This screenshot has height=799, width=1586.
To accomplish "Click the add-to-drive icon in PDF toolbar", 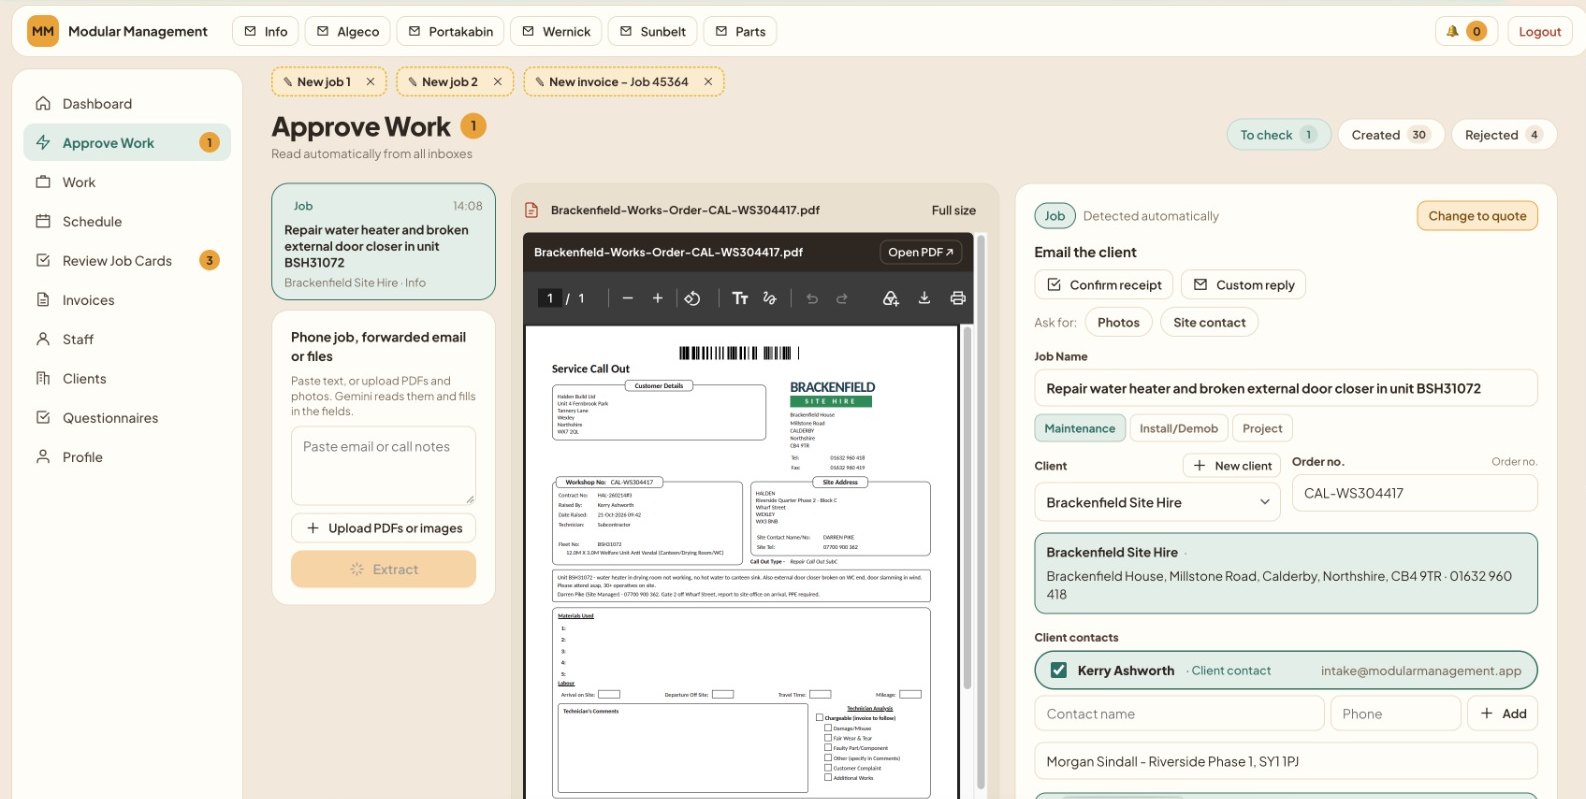I will click(x=890, y=298).
